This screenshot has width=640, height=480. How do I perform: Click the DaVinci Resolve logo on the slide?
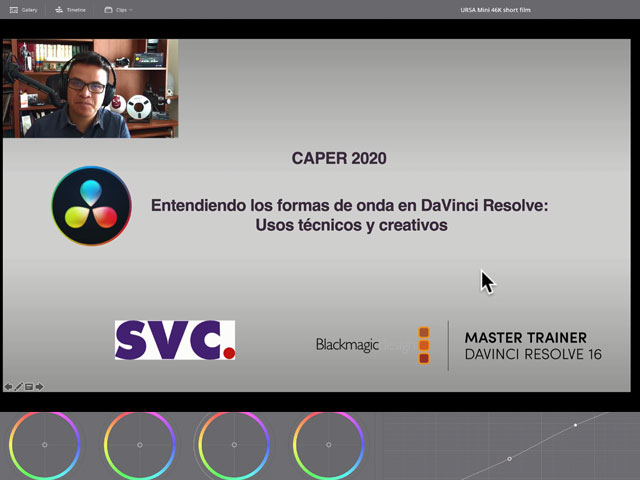(91, 206)
